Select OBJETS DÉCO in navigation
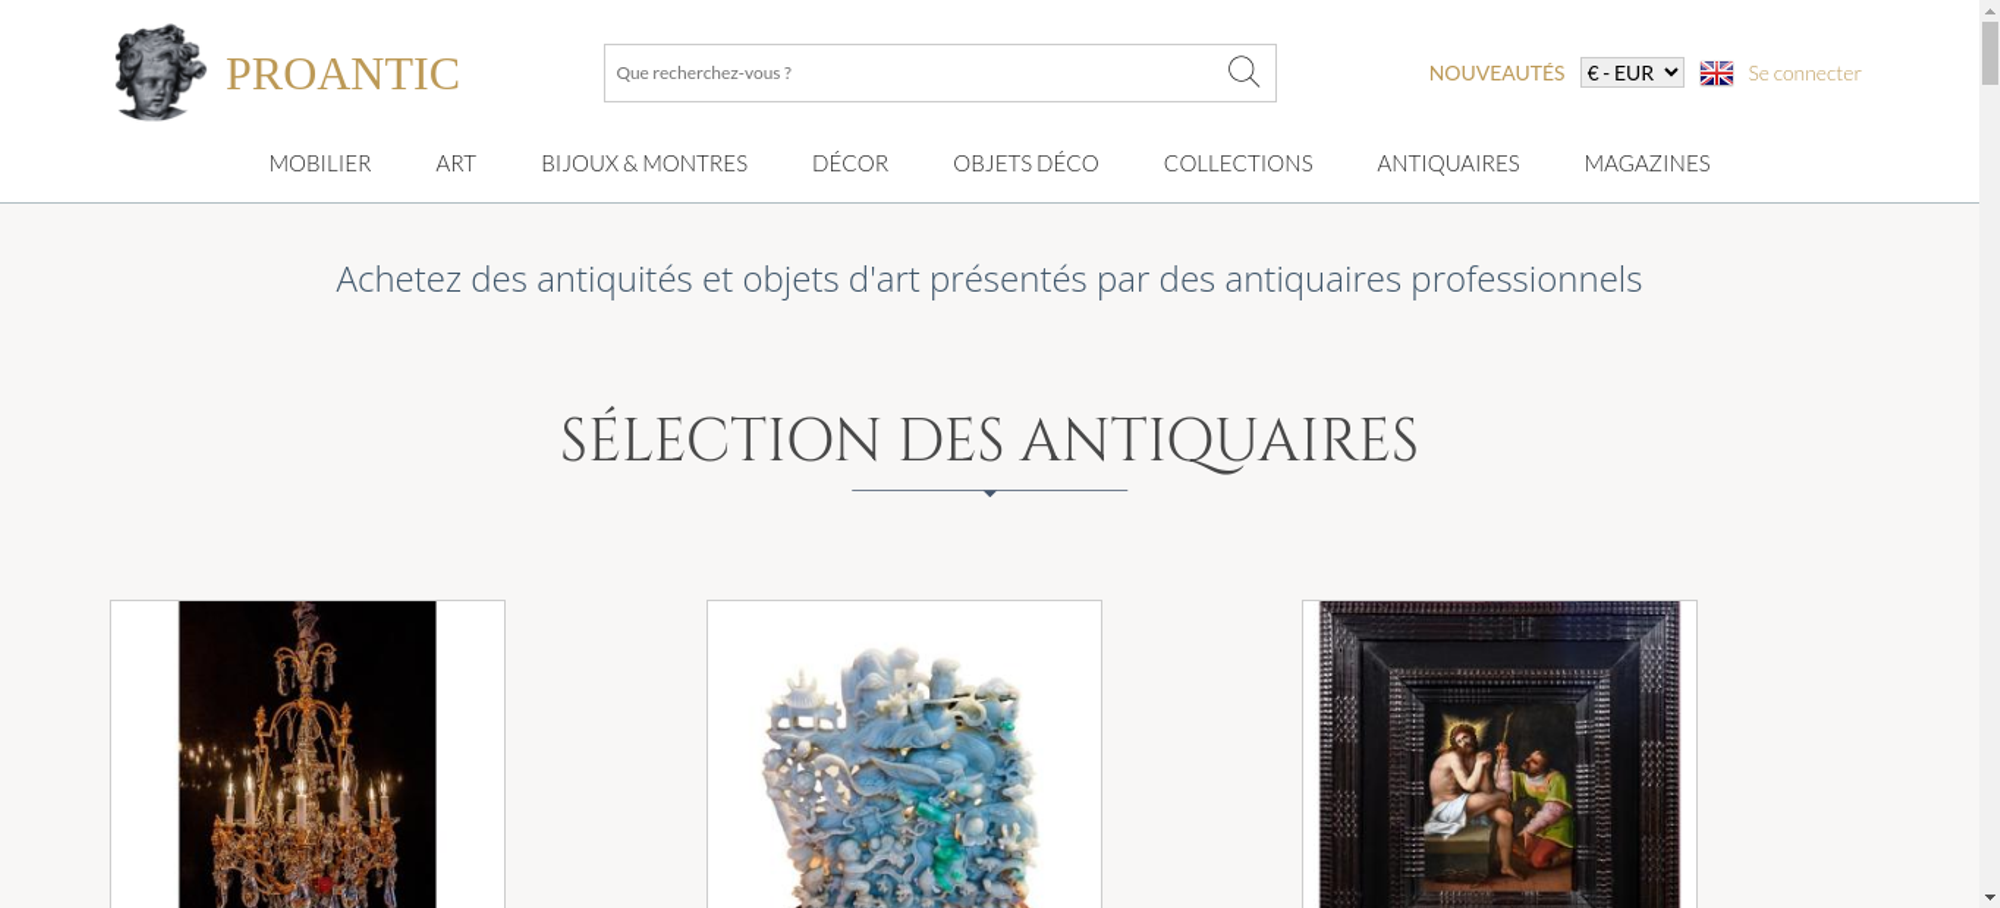This screenshot has width=2000, height=908. (1026, 163)
